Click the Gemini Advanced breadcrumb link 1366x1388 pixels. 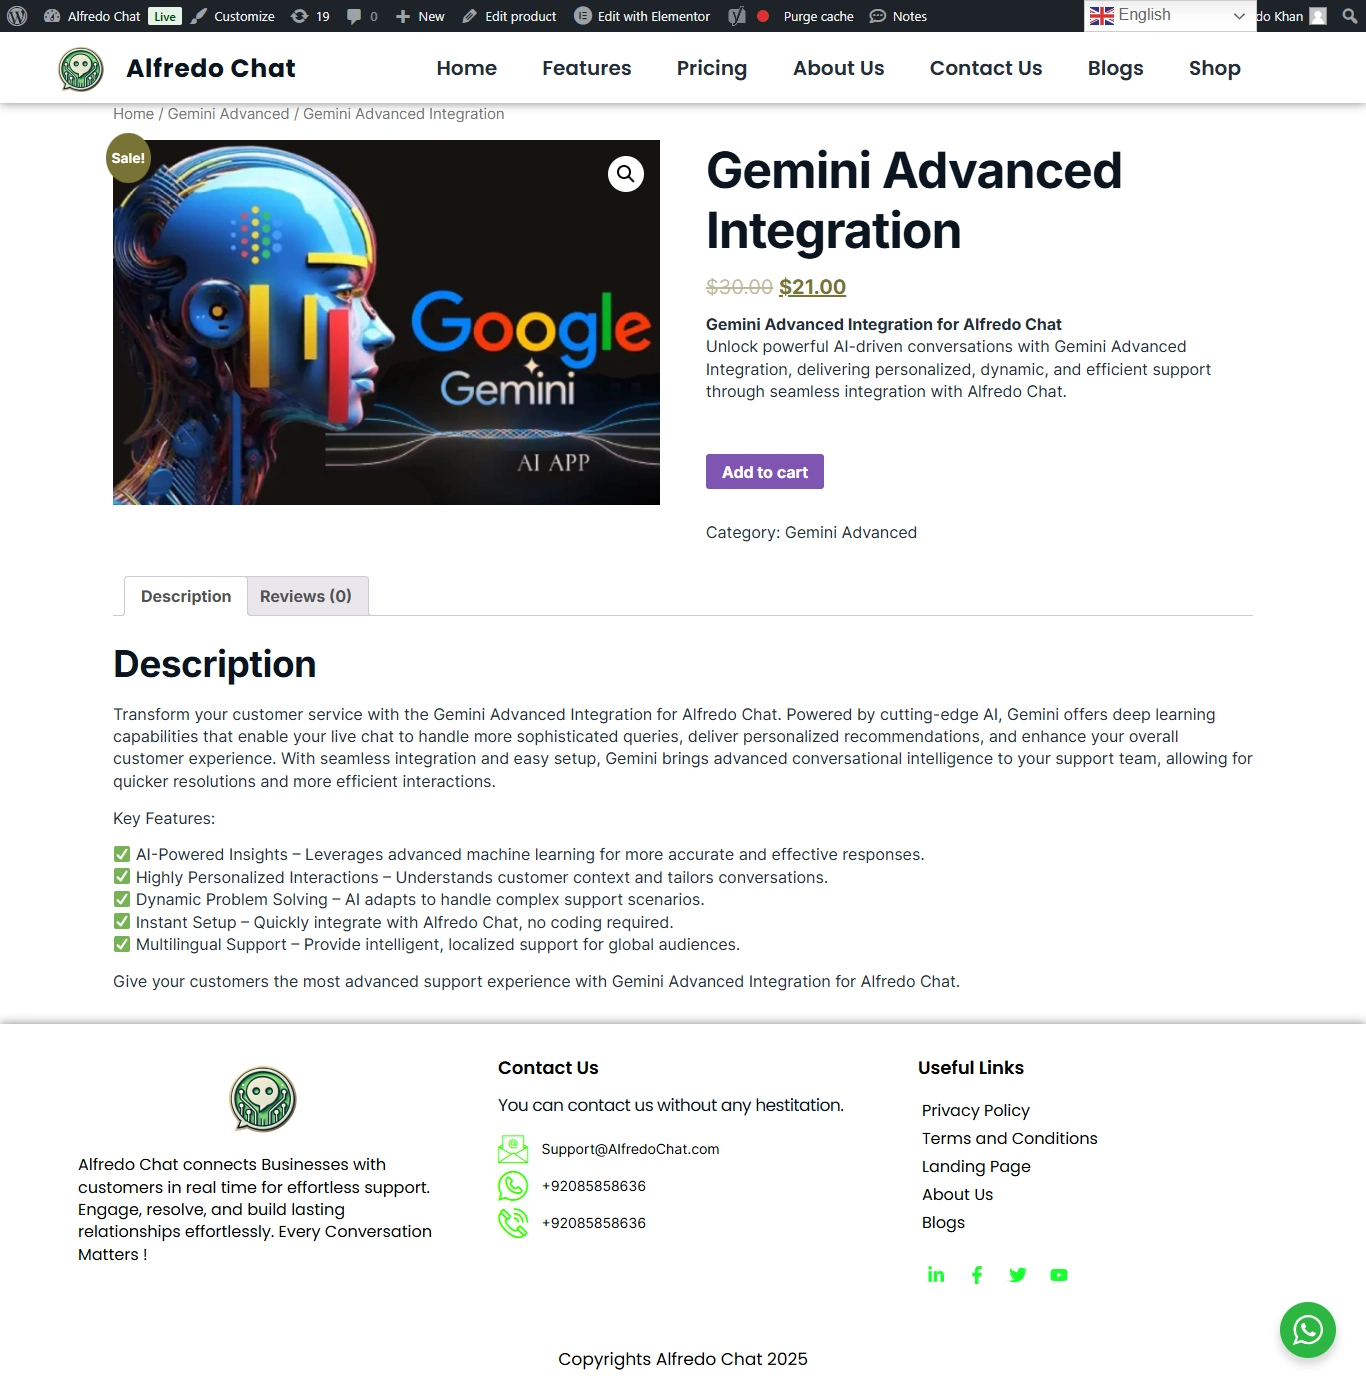click(x=228, y=114)
